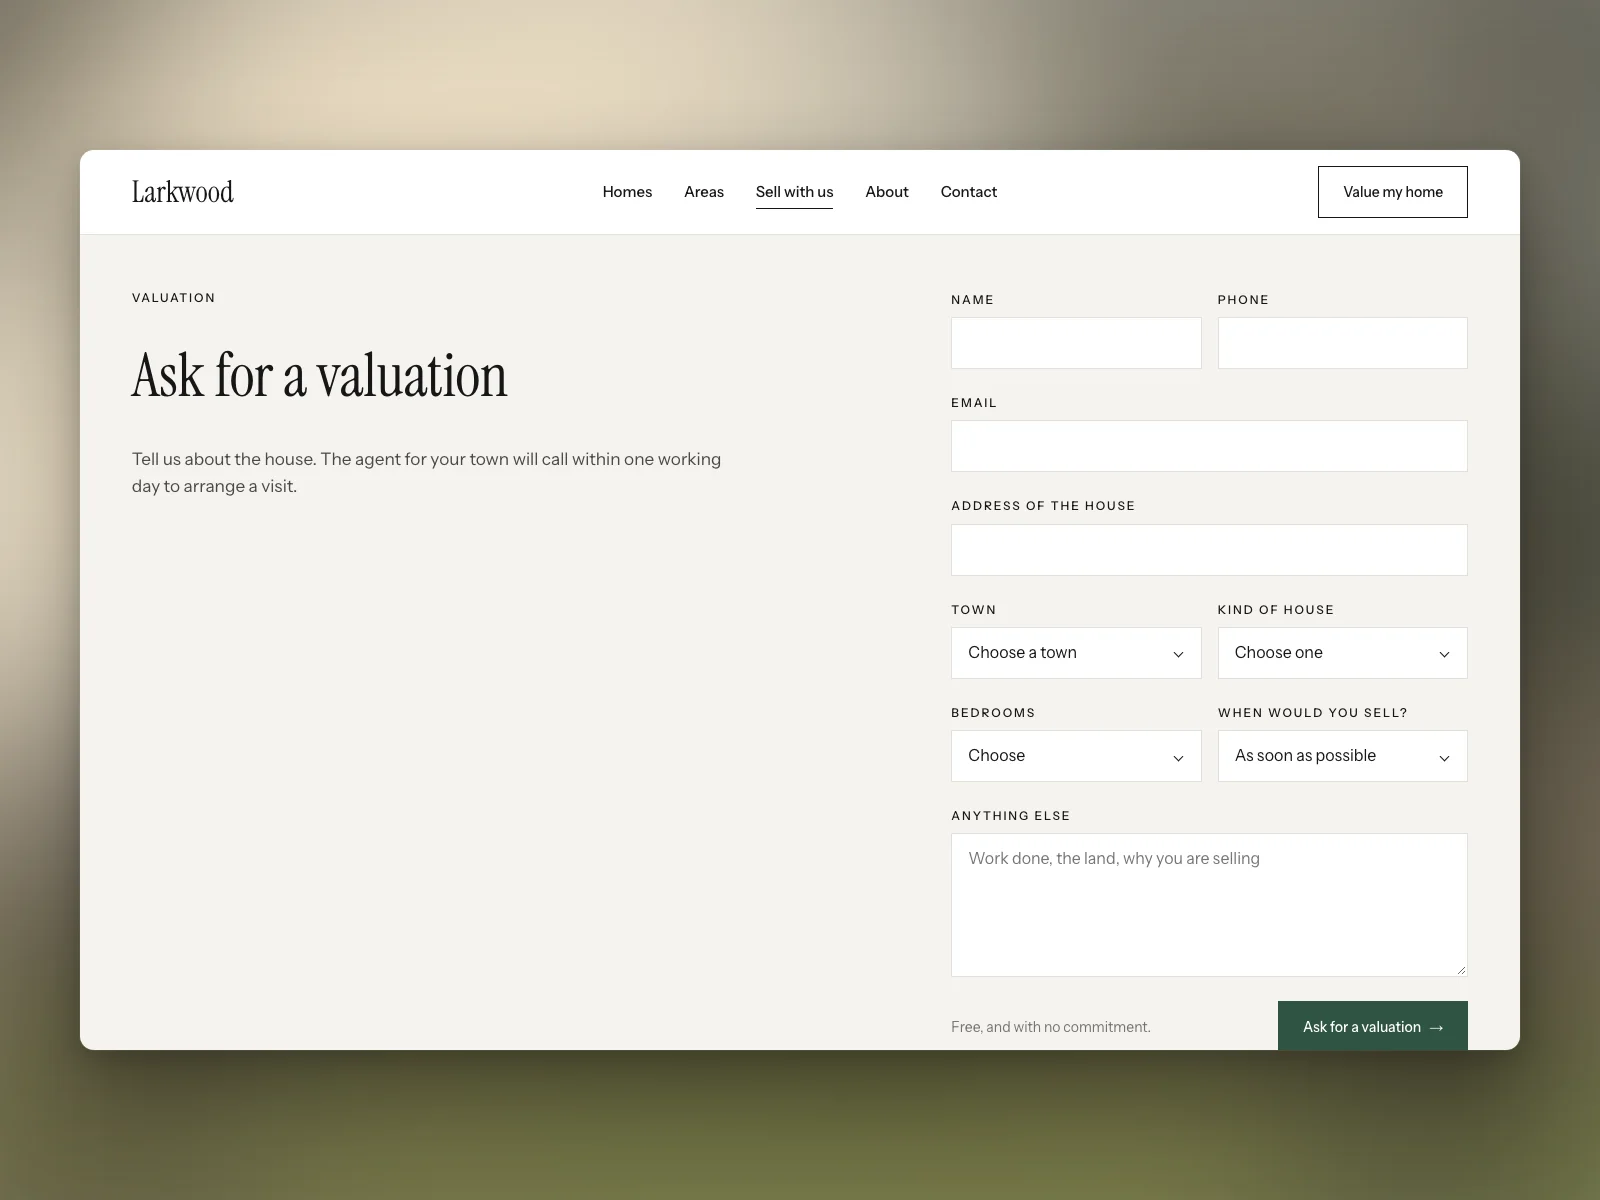The height and width of the screenshot is (1200, 1600).
Task: Click the ANYTHING ELSE field label
Action: [1011, 816]
